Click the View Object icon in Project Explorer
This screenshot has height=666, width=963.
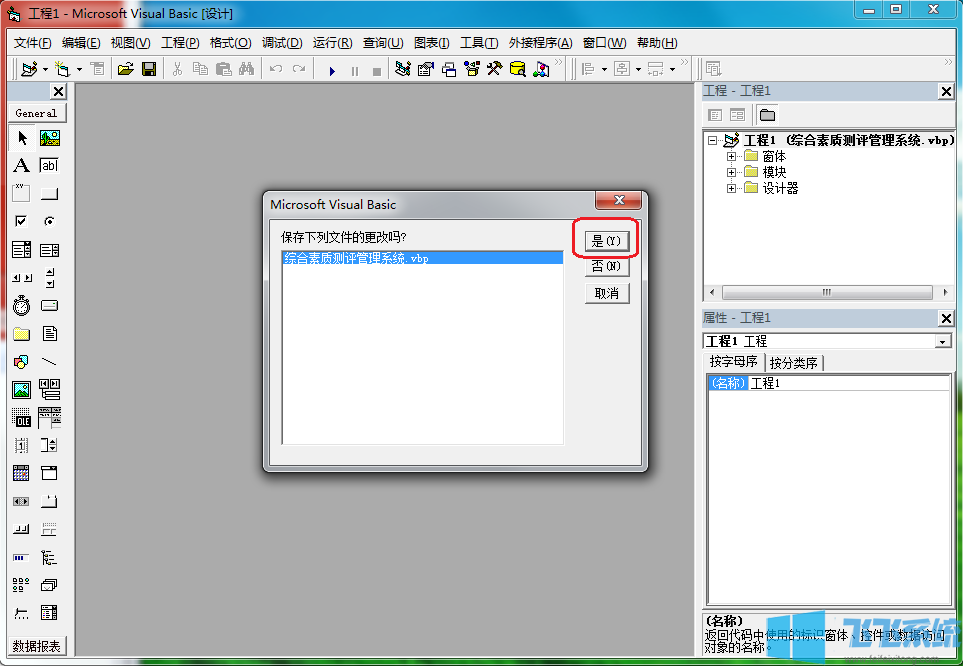(x=735, y=114)
